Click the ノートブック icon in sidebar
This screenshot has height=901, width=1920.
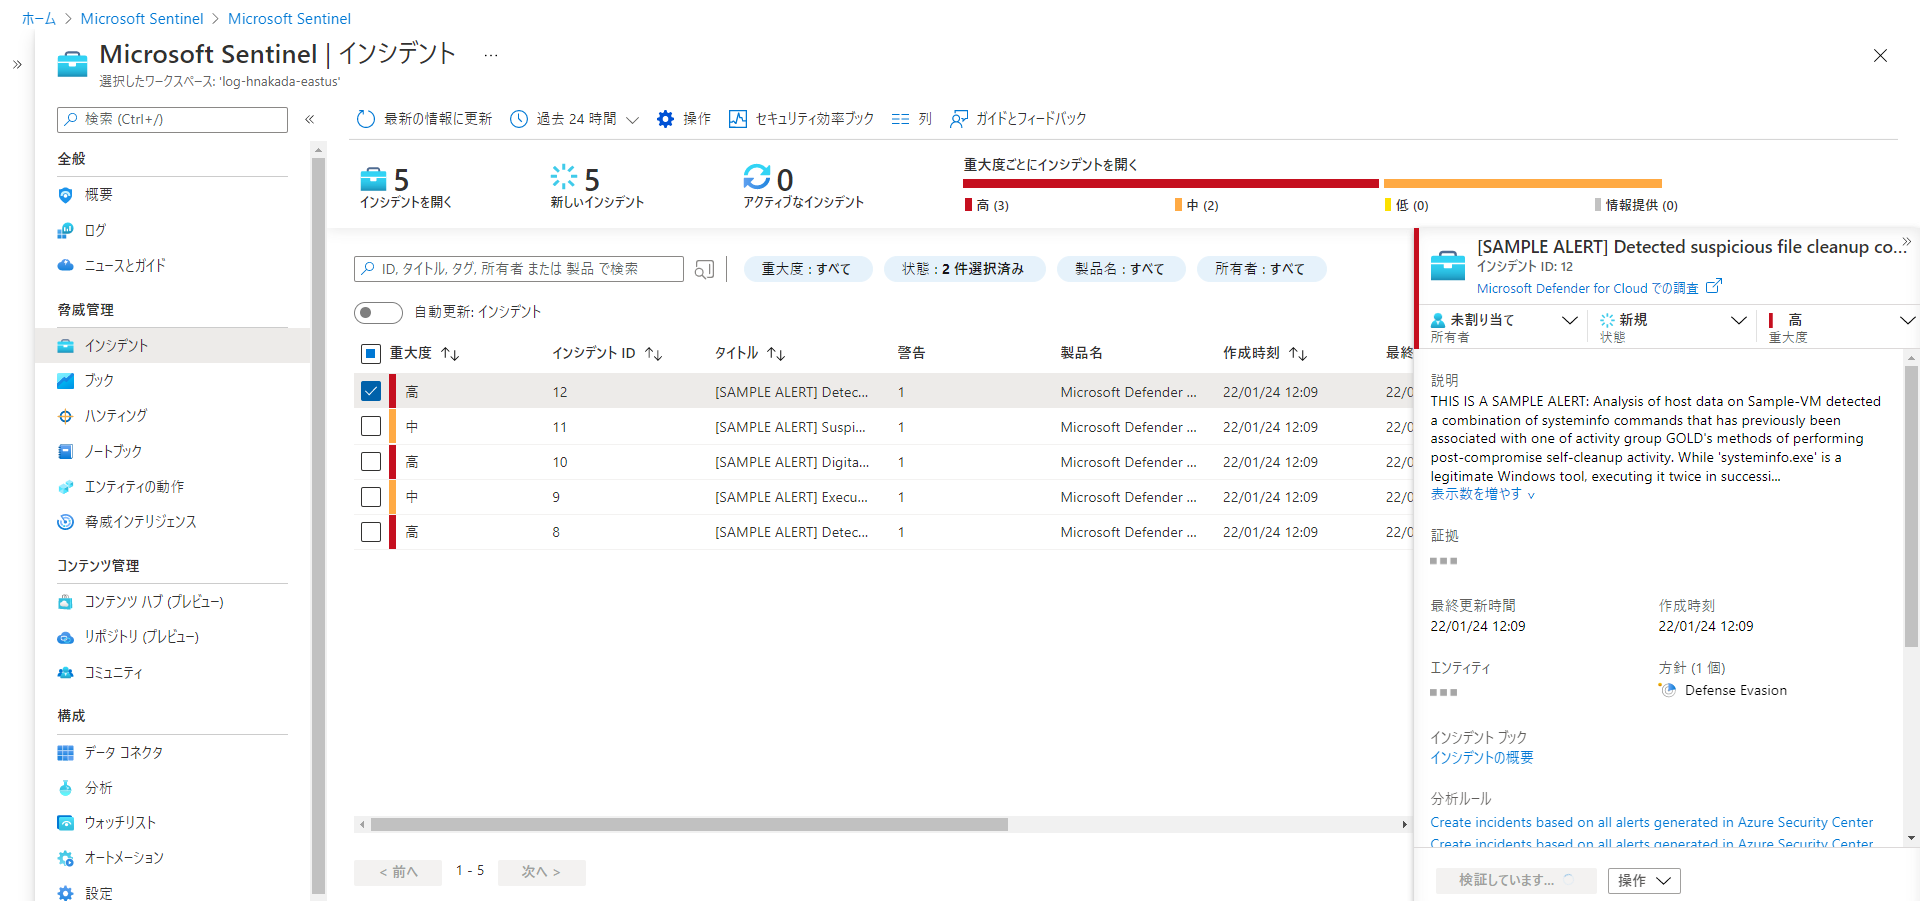point(66,452)
